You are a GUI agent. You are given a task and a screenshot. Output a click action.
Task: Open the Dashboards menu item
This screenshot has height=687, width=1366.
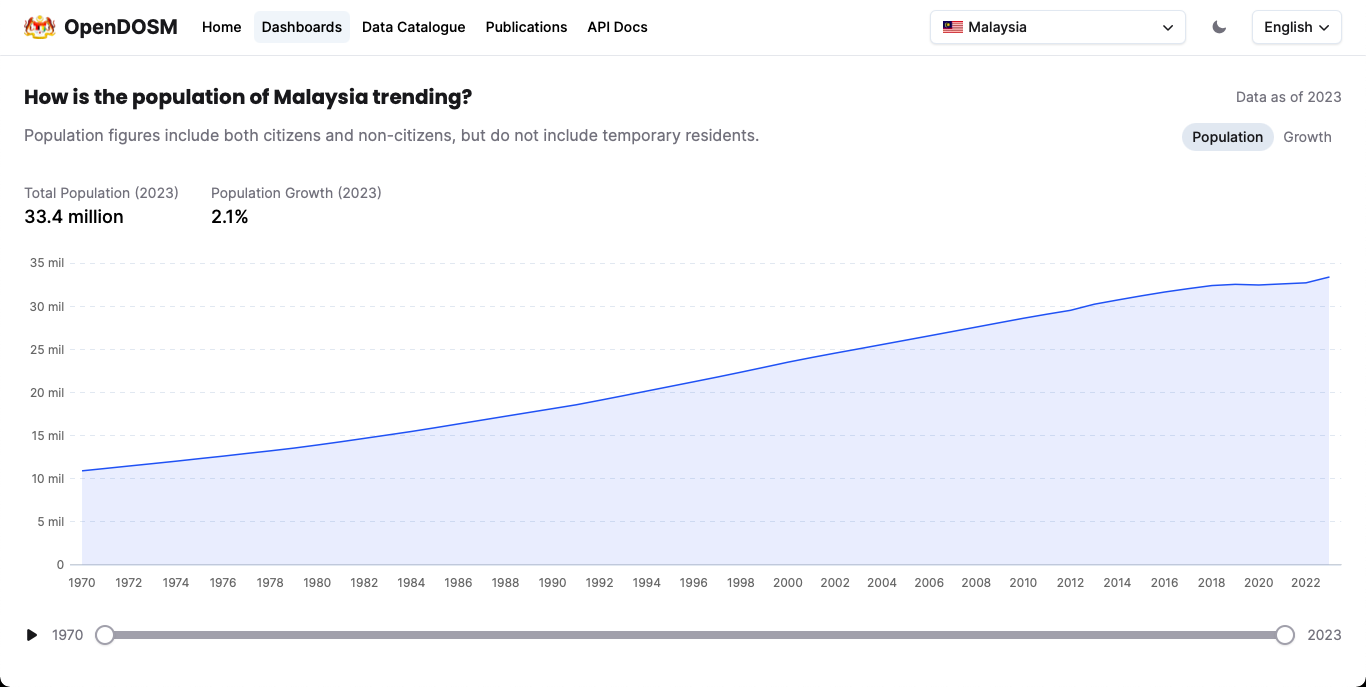[x=302, y=27]
